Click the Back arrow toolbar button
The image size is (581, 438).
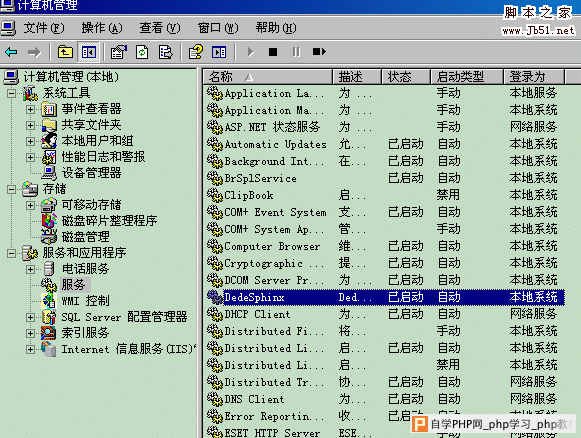[x=11, y=52]
